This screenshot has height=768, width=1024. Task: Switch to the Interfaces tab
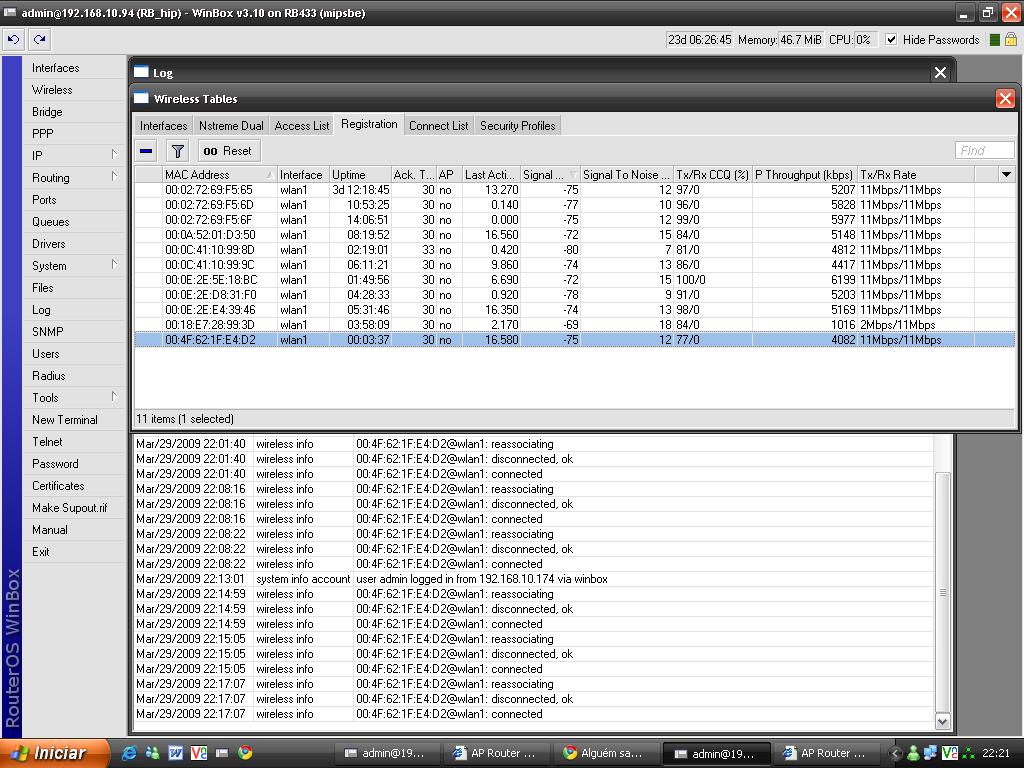pos(163,125)
